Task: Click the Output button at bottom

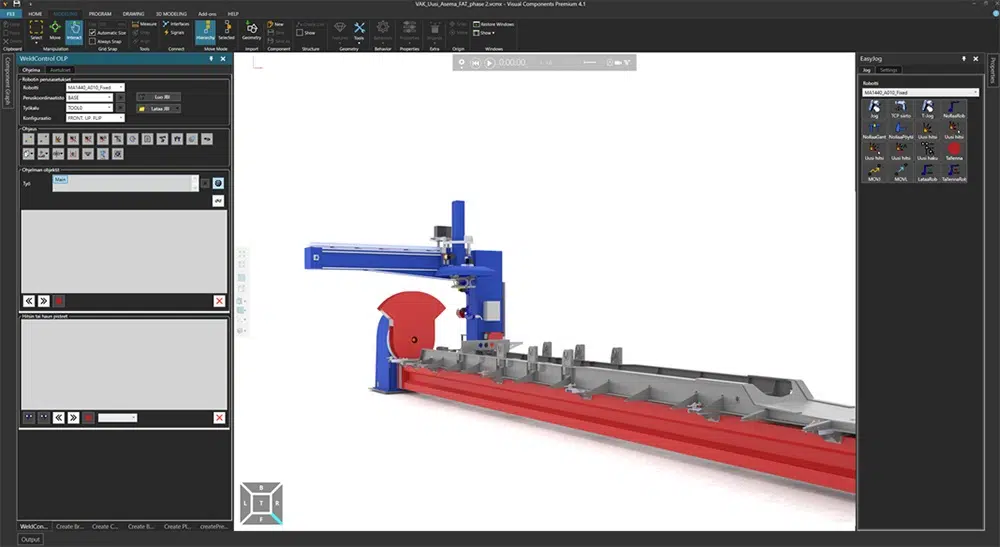Action: (32, 540)
